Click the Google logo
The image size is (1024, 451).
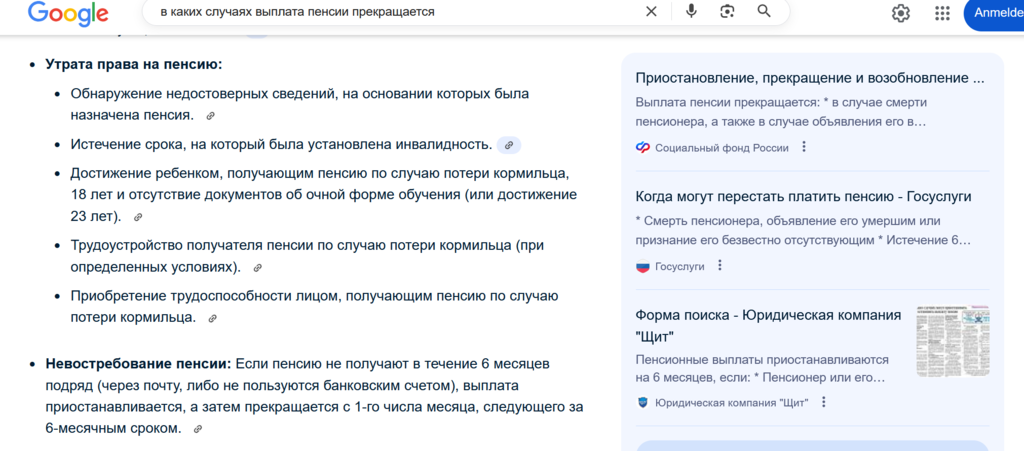(x=68, y=13)
